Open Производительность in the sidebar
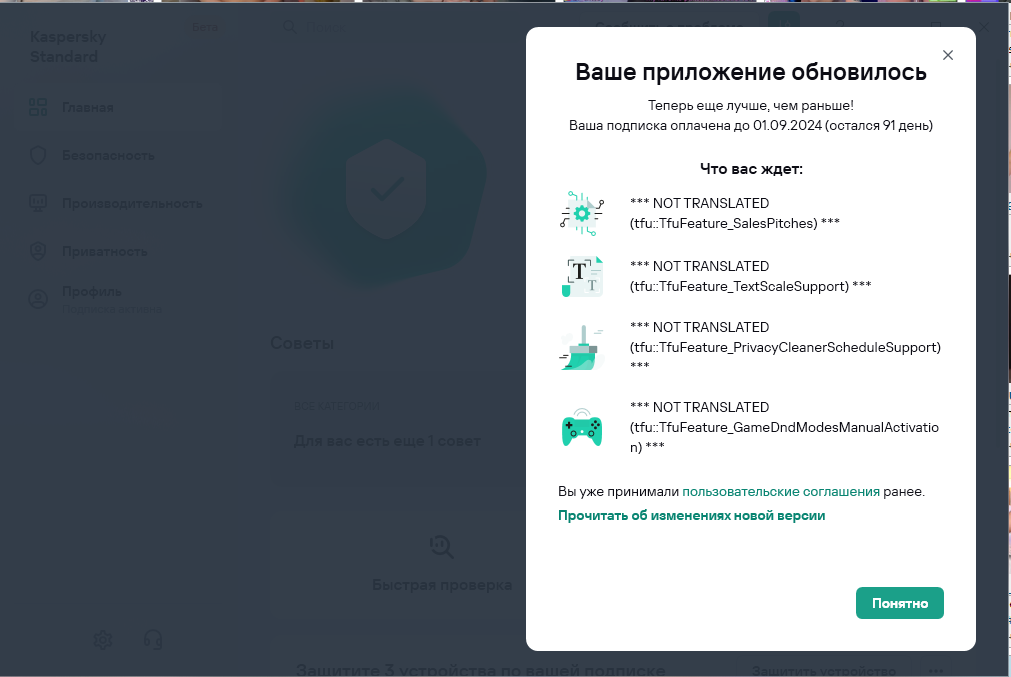This screenshot has height=677, width=1011. [x=132, y=204]
